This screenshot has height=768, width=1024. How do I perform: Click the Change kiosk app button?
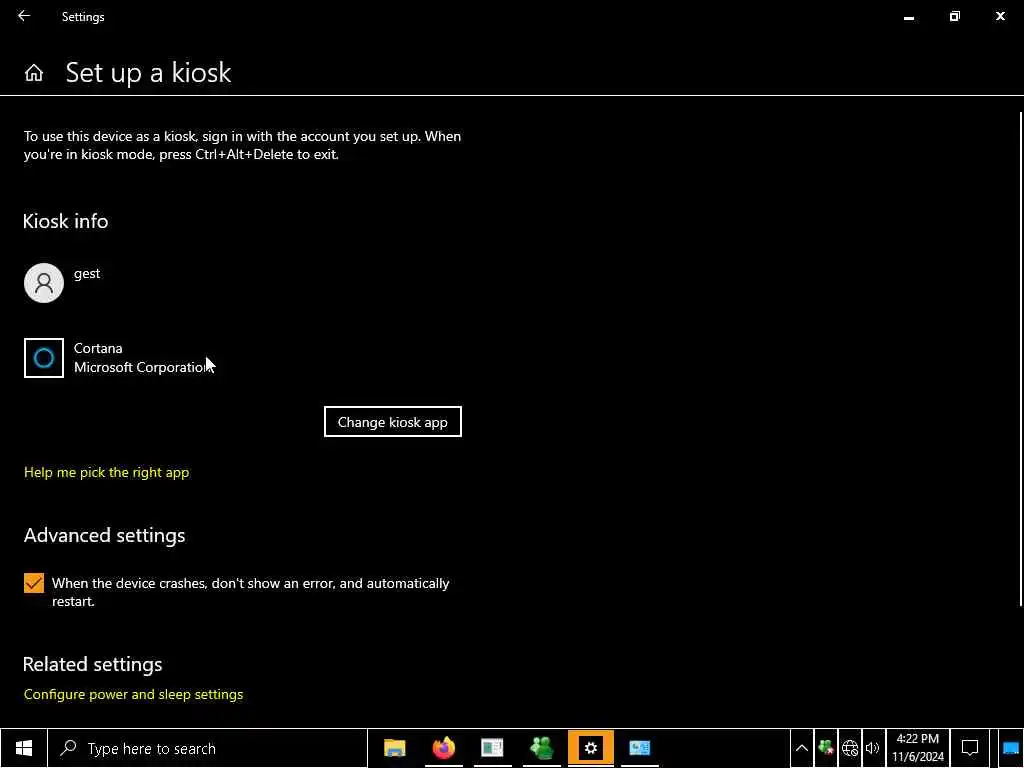tap(392, 422)
